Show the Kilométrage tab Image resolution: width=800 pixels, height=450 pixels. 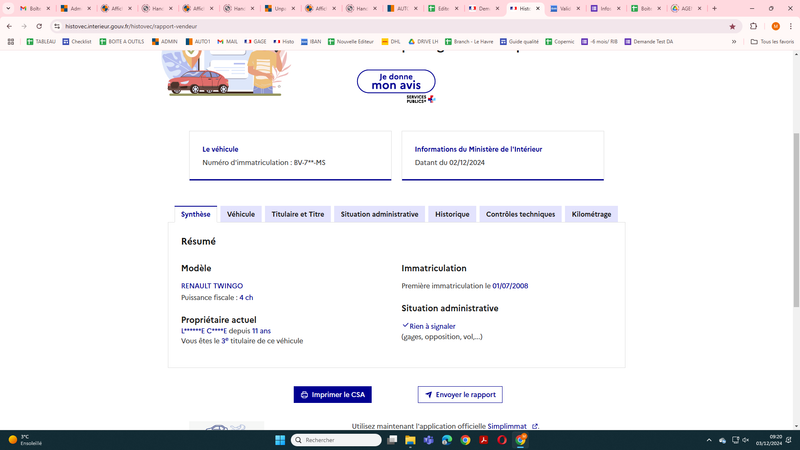point(591,214)
